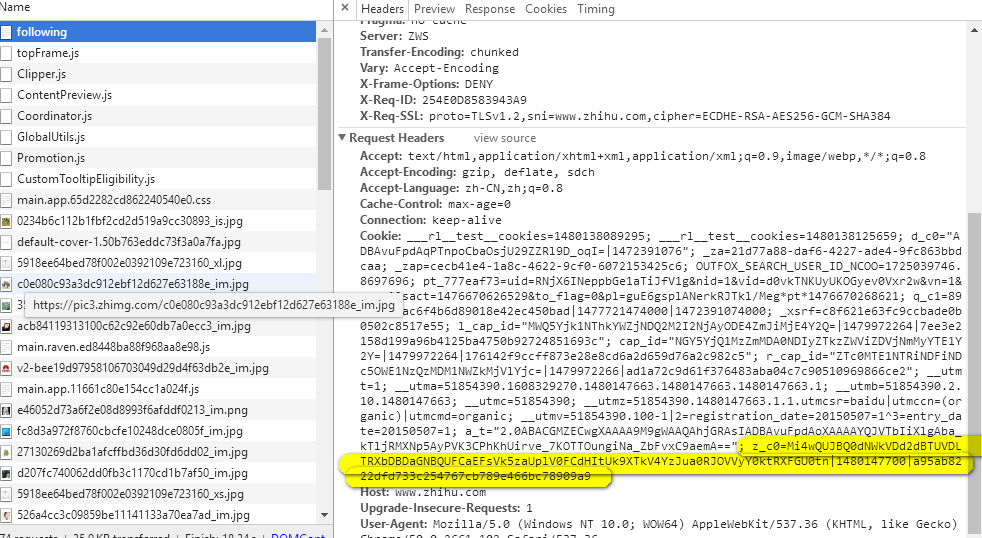Select v2-bee19d97958106703049d29d4f63db2e_im.jpg request
This screenshot has width=982, height=538.
click(158, 368)
